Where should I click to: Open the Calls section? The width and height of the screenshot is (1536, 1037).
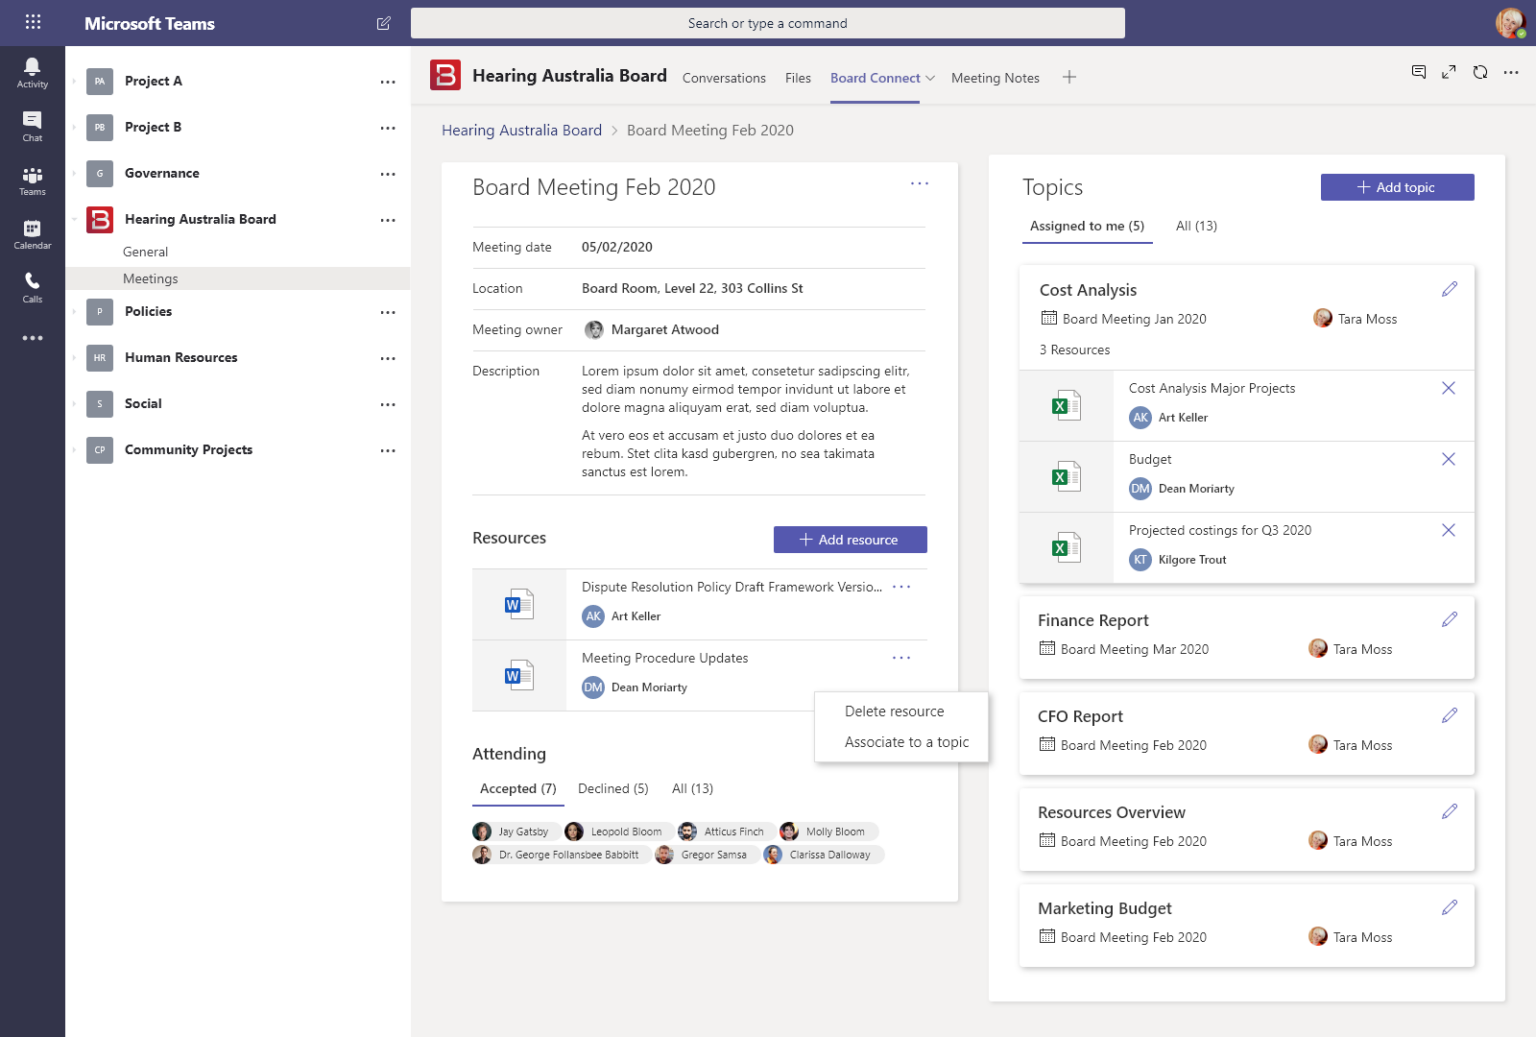[x=32, y=287]
